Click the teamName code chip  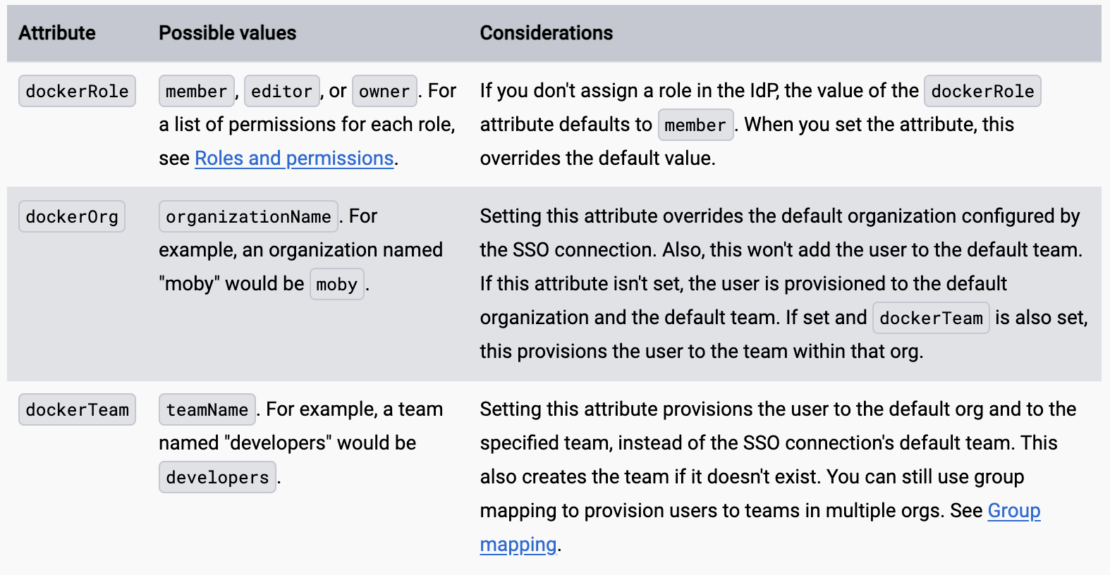207,409
